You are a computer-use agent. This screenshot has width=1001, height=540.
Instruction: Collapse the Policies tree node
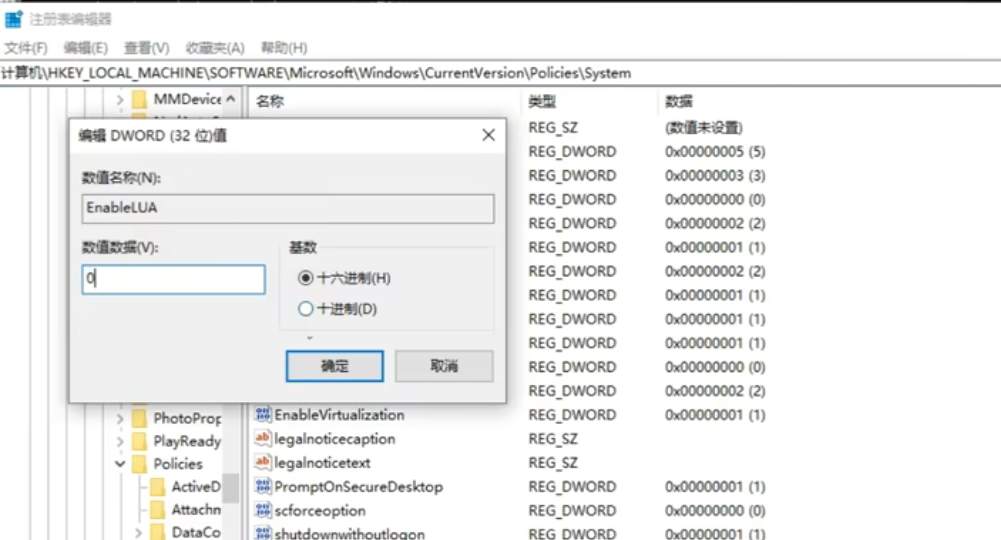[120, 464]
